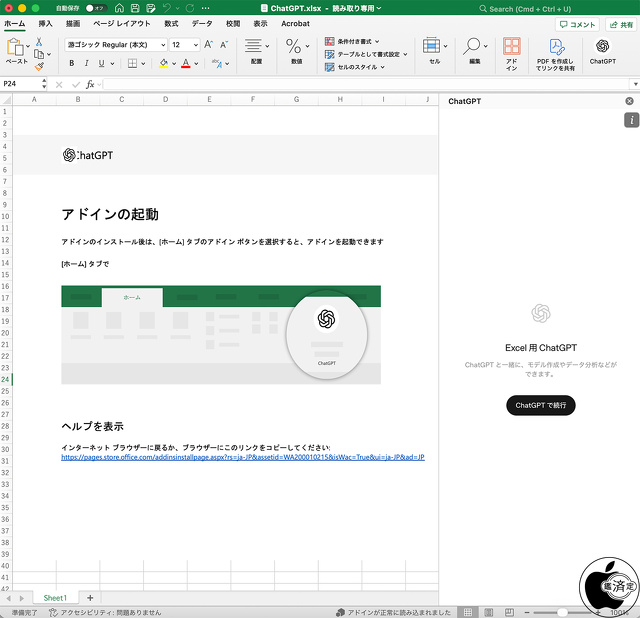The image size is (640, 618).
Task: Apply the red font color
Action: [x=186, y=63]
